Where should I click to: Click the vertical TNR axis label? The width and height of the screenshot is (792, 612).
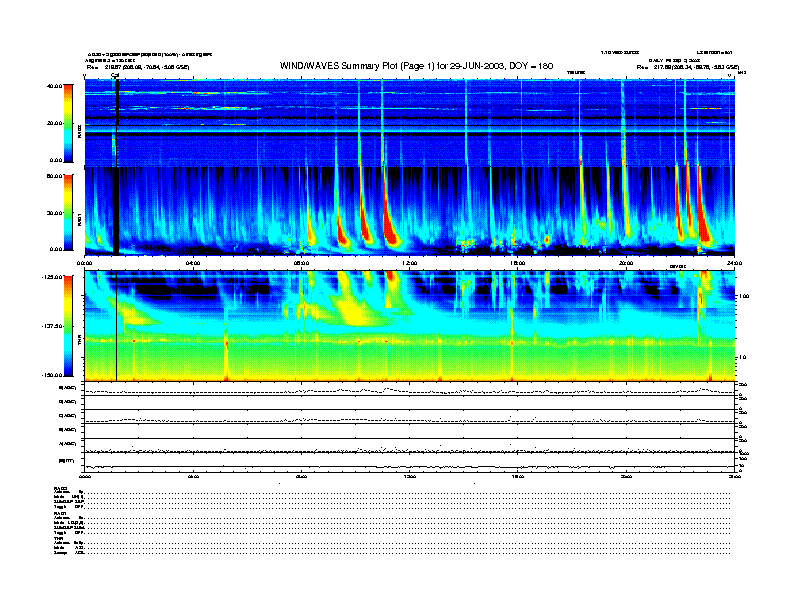80,342
